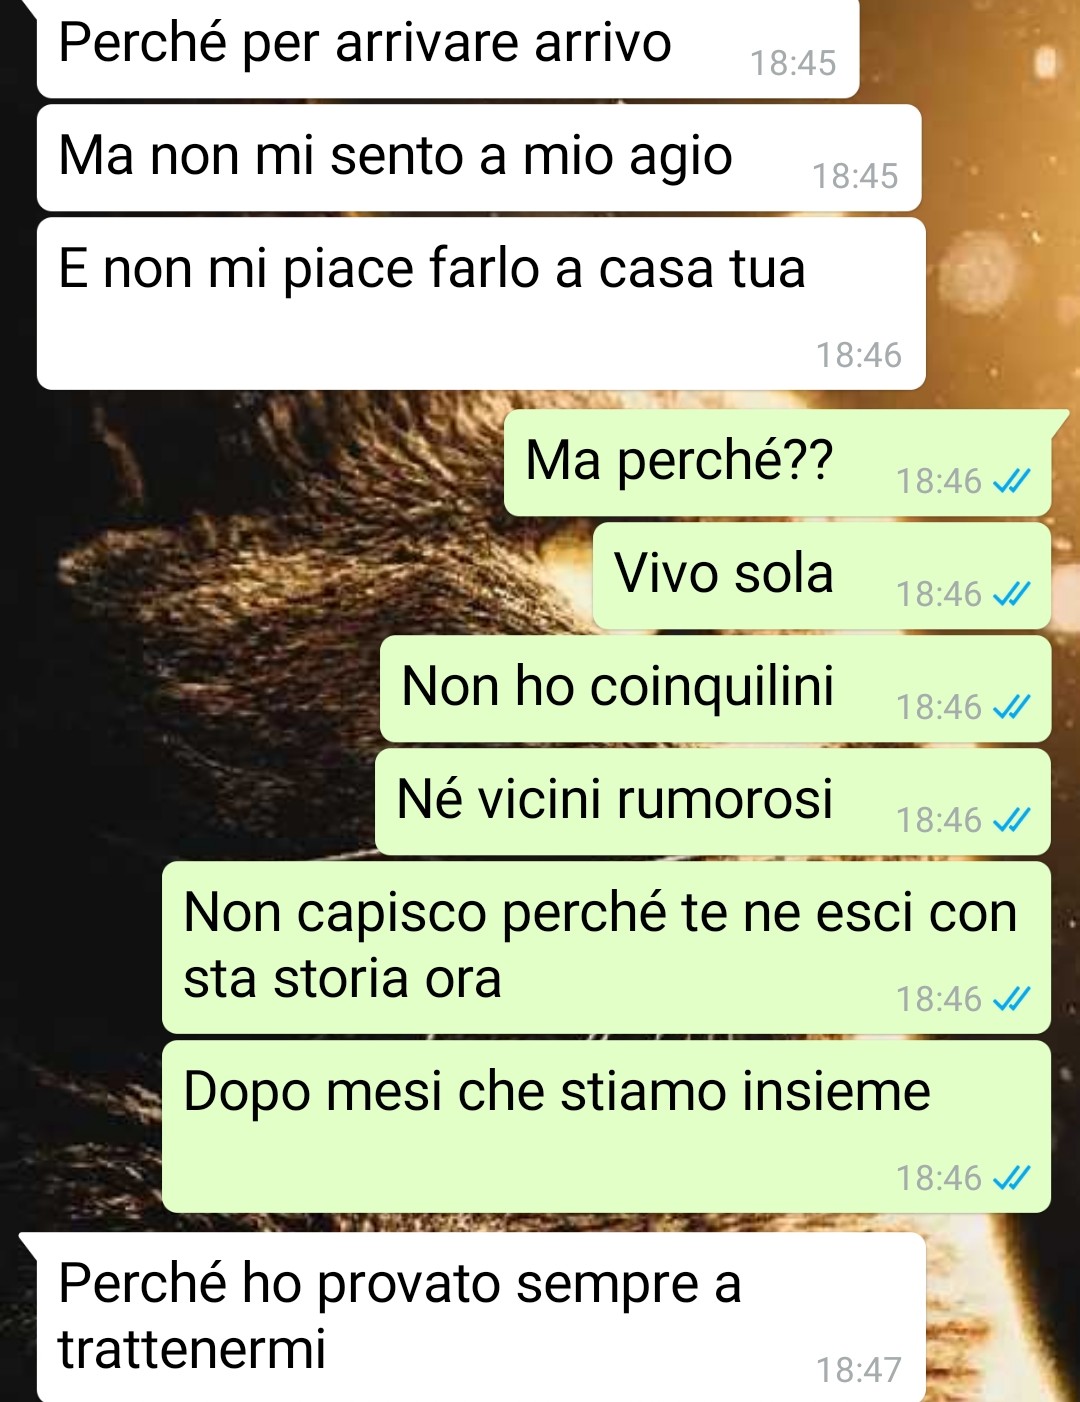This screenshot has width=1080, height=1402.
Task: Tap the 'Non ho coinquilini' bubble
Action: click(x=715, y=689)
